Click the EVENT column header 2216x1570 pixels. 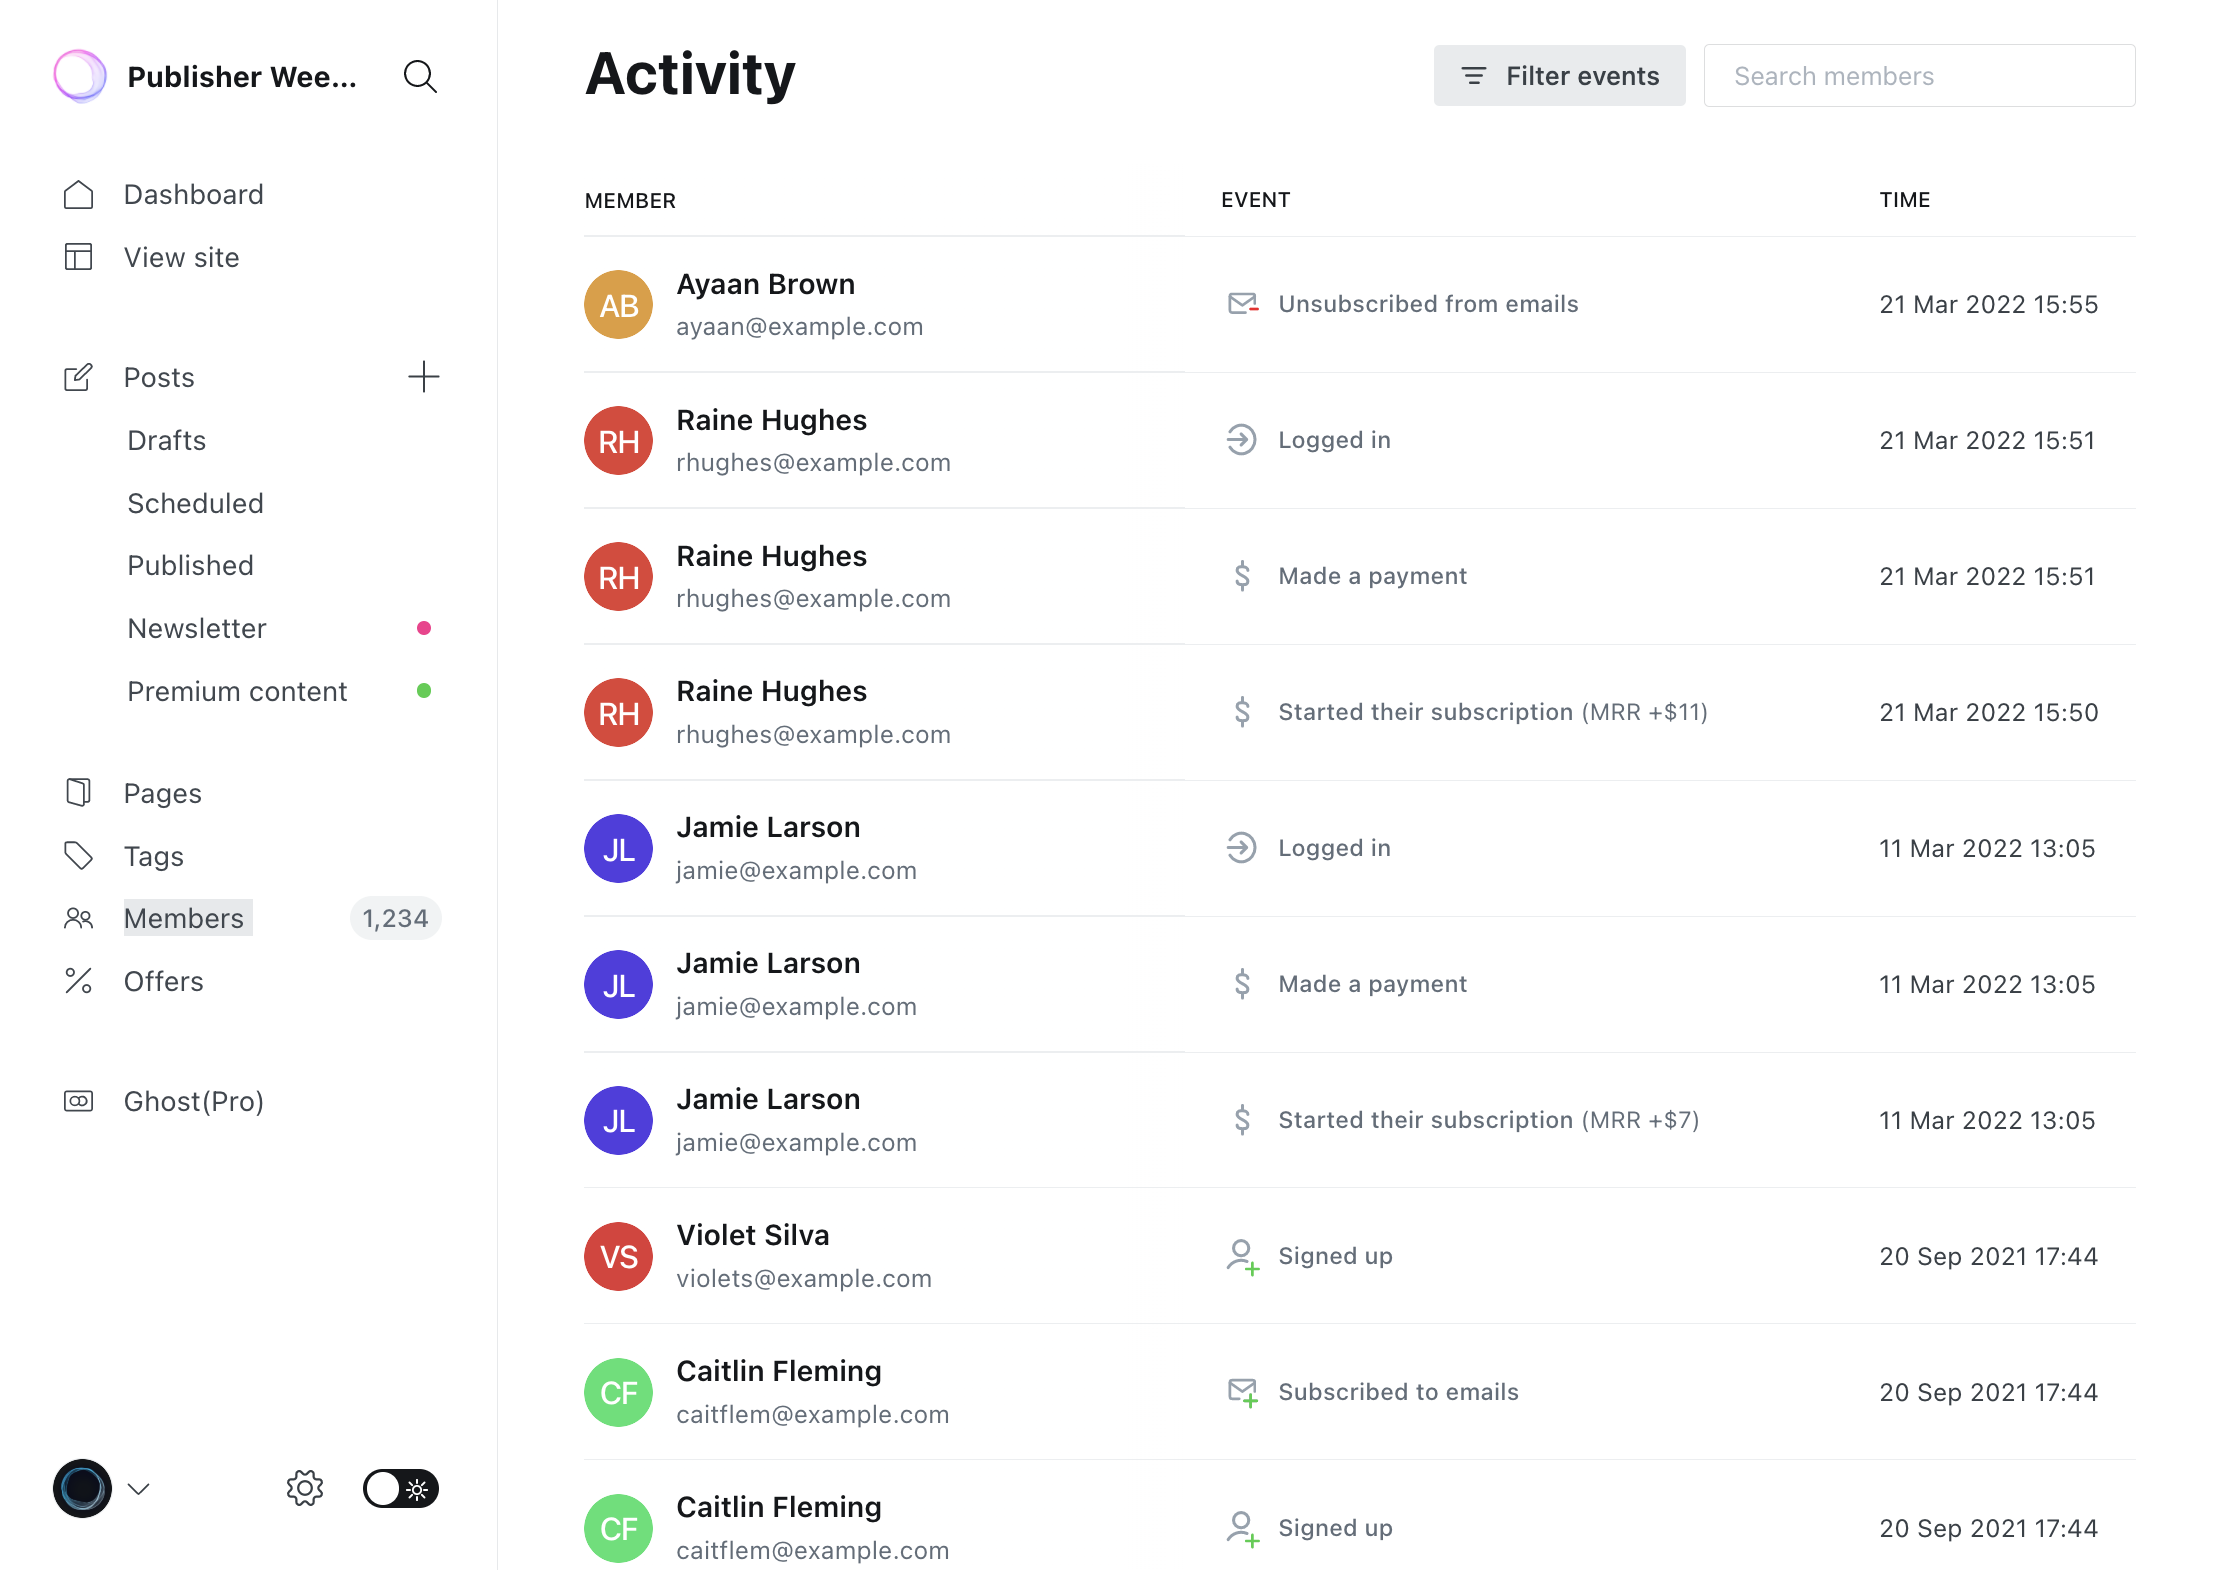point(1256,200)
